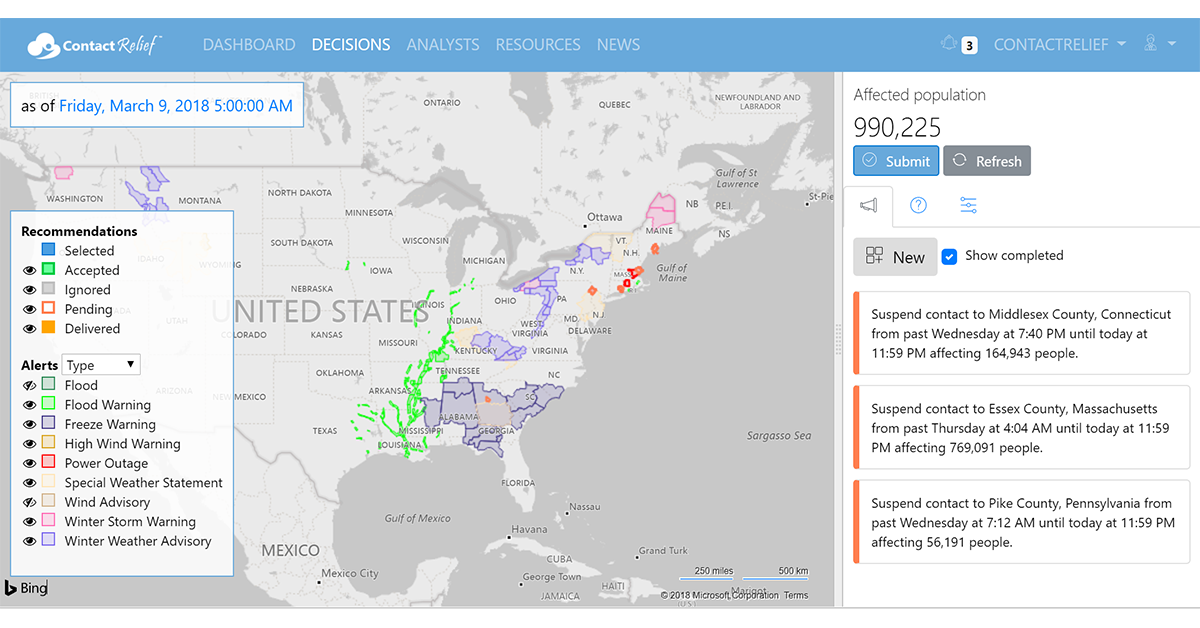Click the Submit button

[895, 161]
